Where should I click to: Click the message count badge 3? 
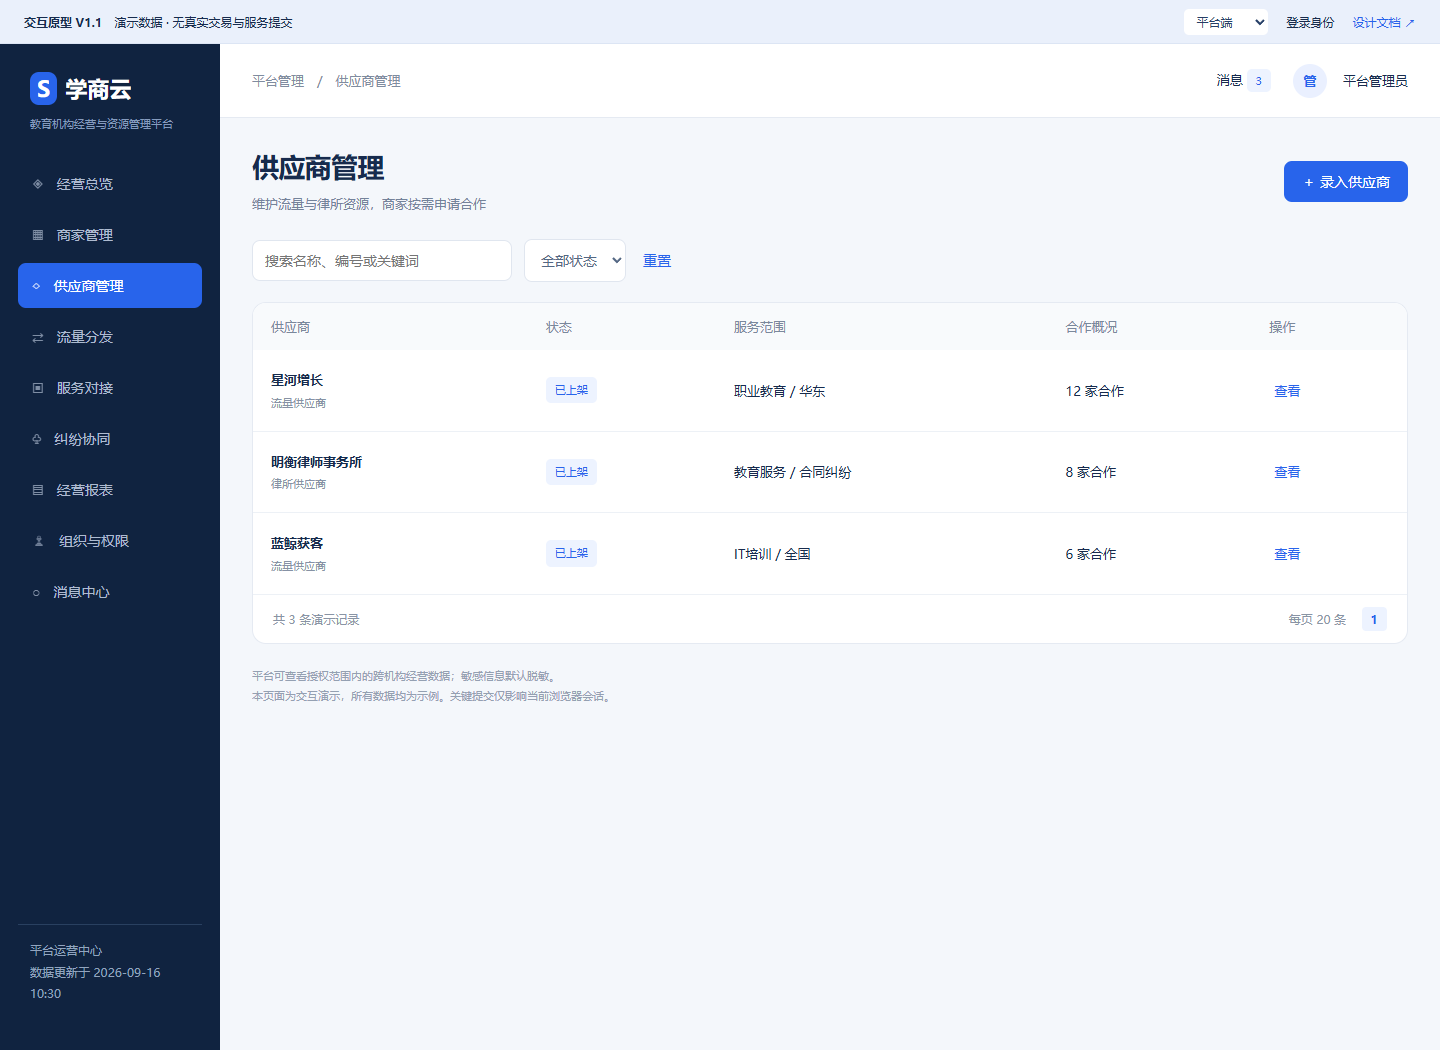click(x=1259, y=81)
